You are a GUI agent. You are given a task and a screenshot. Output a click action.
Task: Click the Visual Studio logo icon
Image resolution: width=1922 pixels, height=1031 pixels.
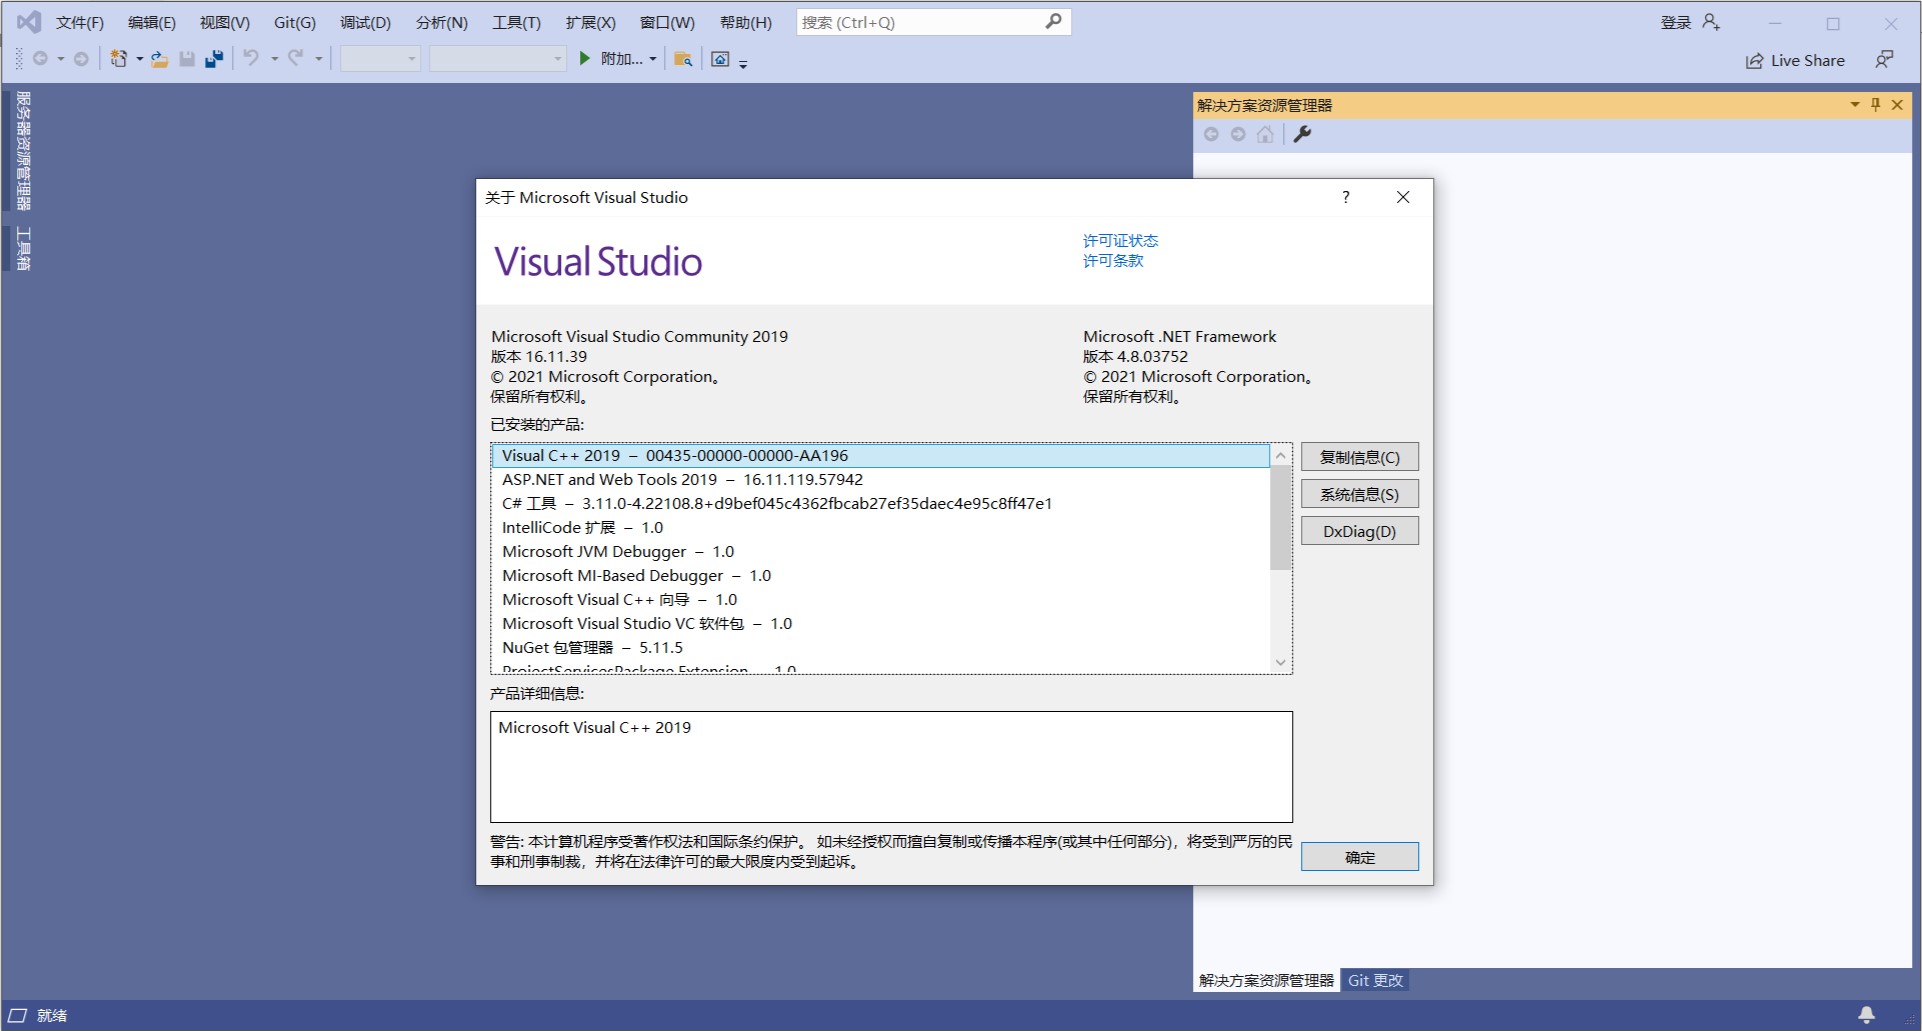point(29,21)
